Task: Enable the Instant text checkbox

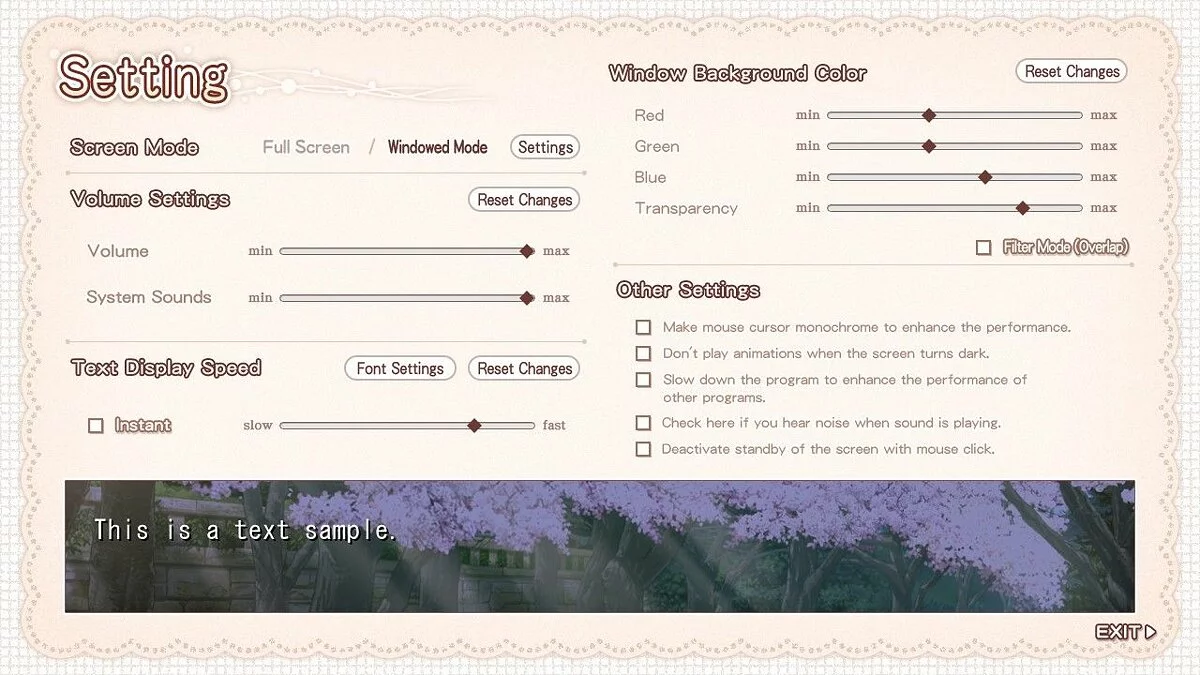Action: tap(96, 426)
